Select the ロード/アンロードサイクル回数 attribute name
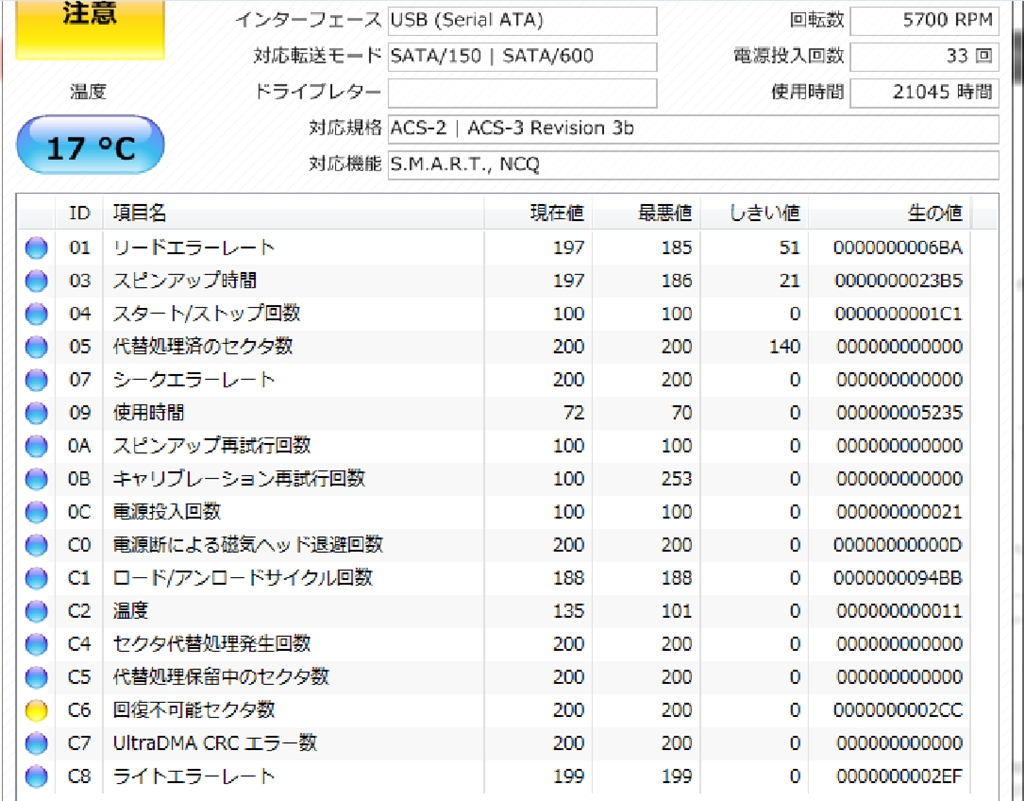Viewport: 1024px width, 801px height. coord(242,578)
